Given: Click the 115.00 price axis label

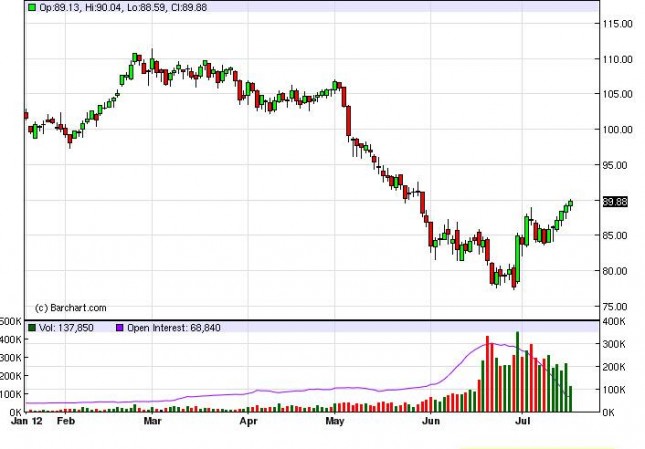Looking at the screenshot, I should click(x=617, y=24).
